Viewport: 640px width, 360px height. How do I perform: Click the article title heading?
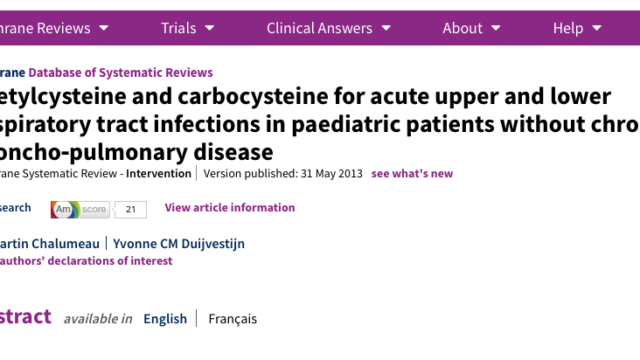[x=320, y=124]
